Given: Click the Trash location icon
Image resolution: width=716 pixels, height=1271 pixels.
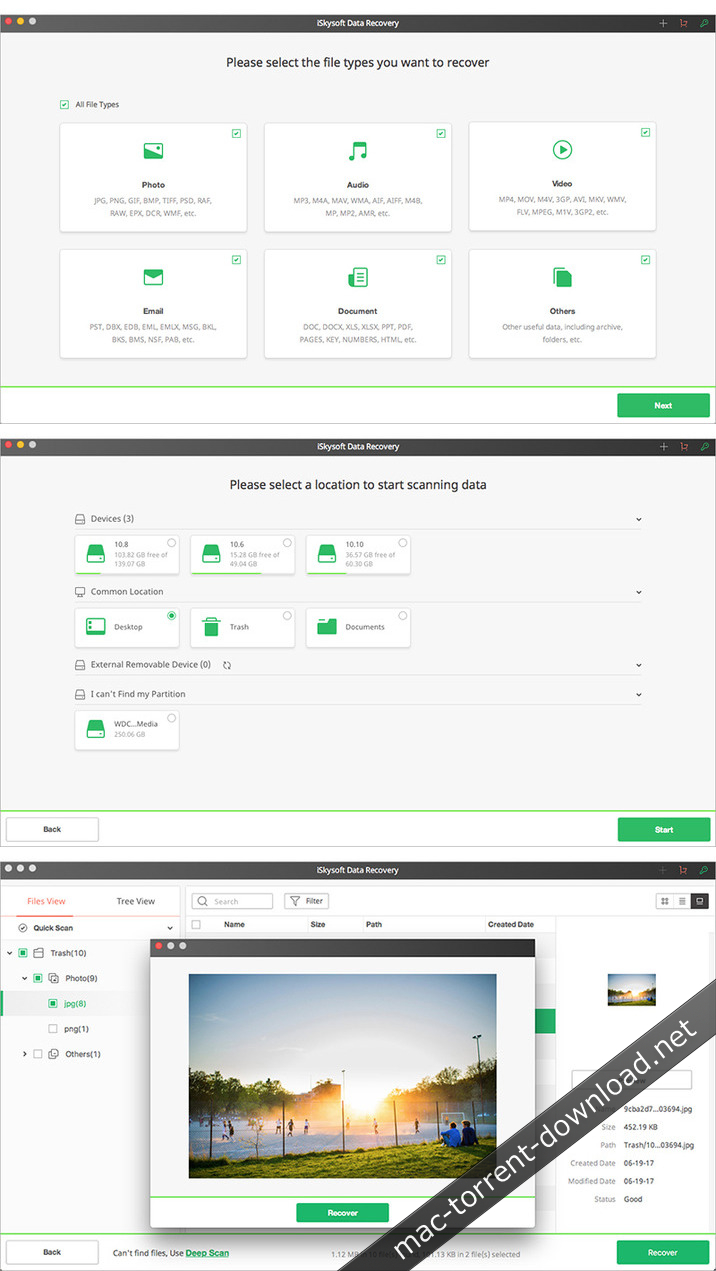Looking at the screenshot, I should [x=212, y=626].
